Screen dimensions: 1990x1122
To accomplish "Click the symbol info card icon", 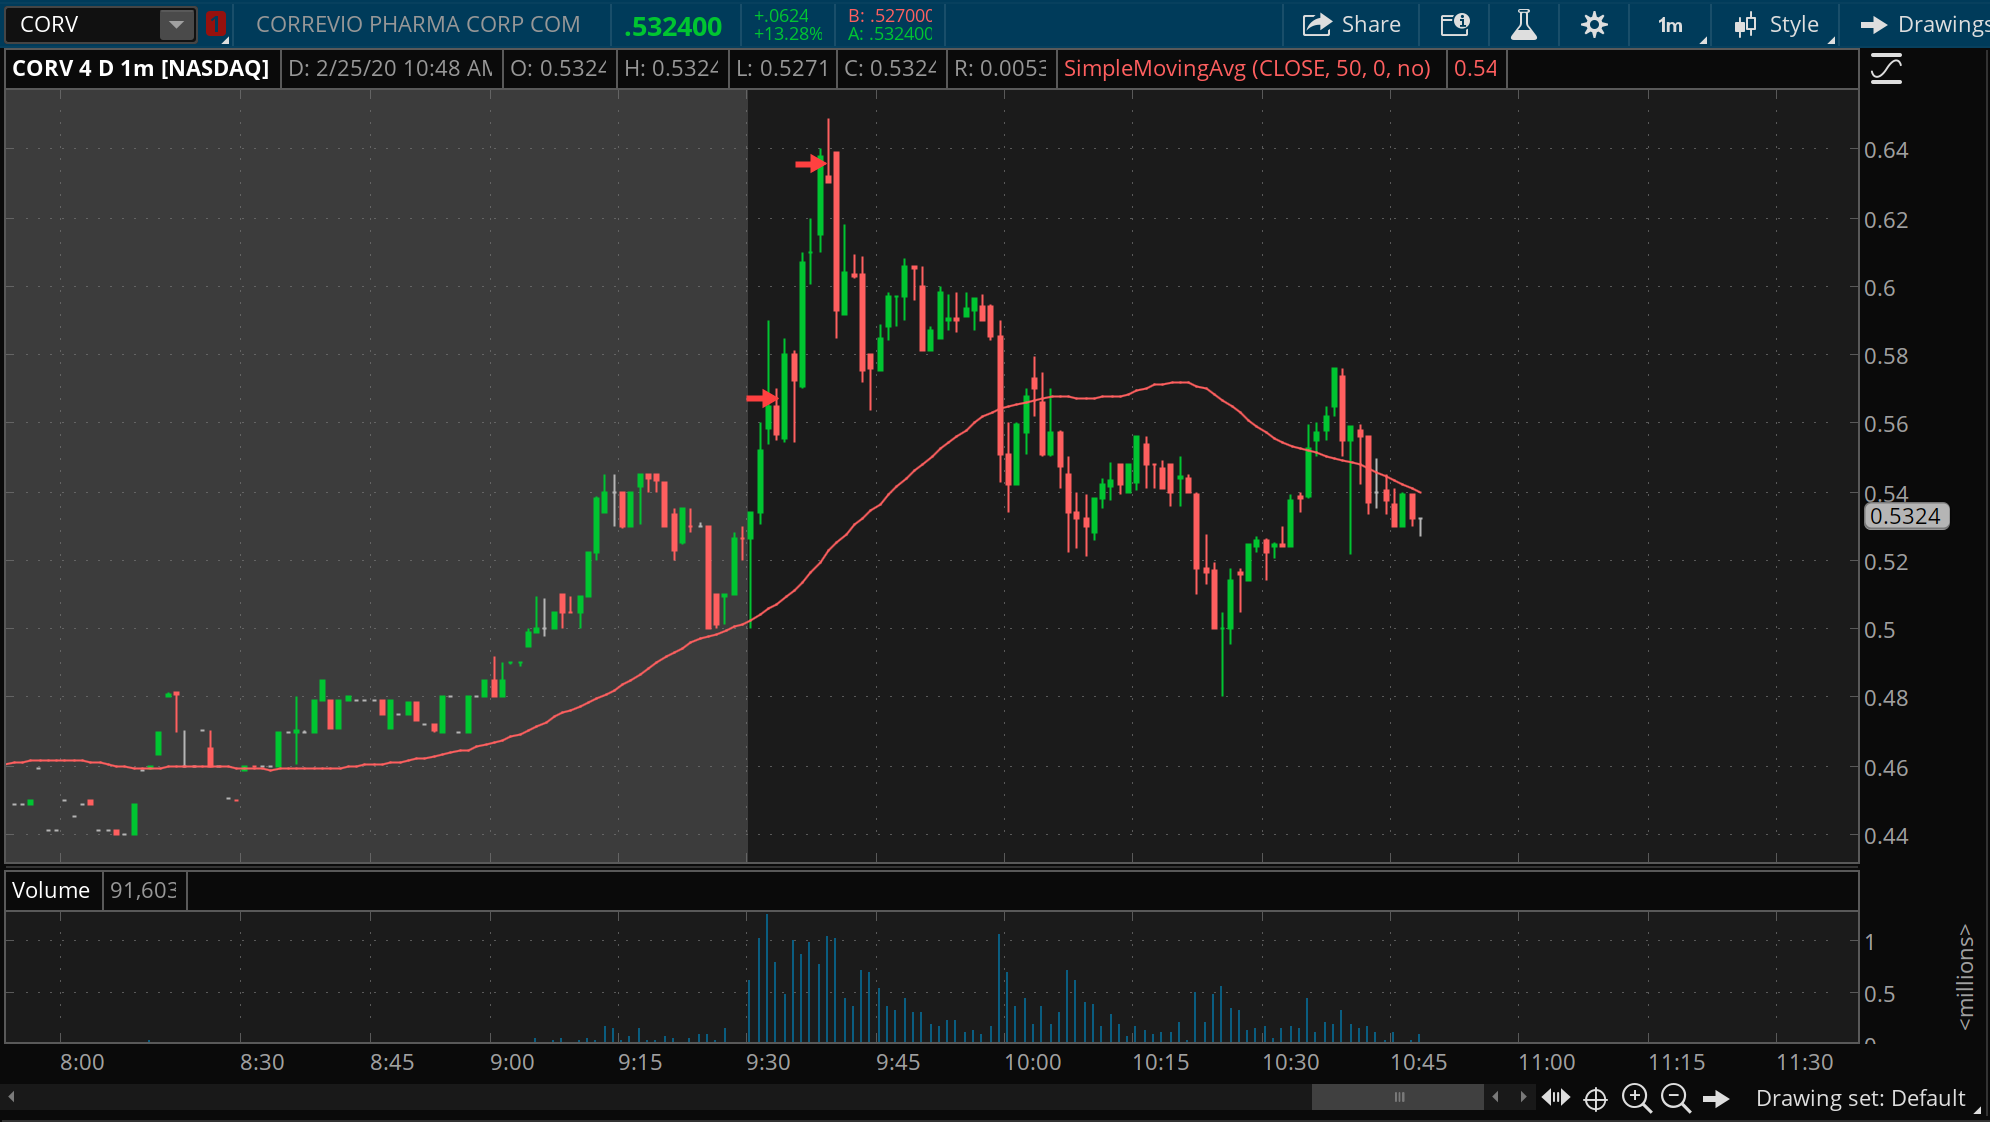I will (1455, 25).
